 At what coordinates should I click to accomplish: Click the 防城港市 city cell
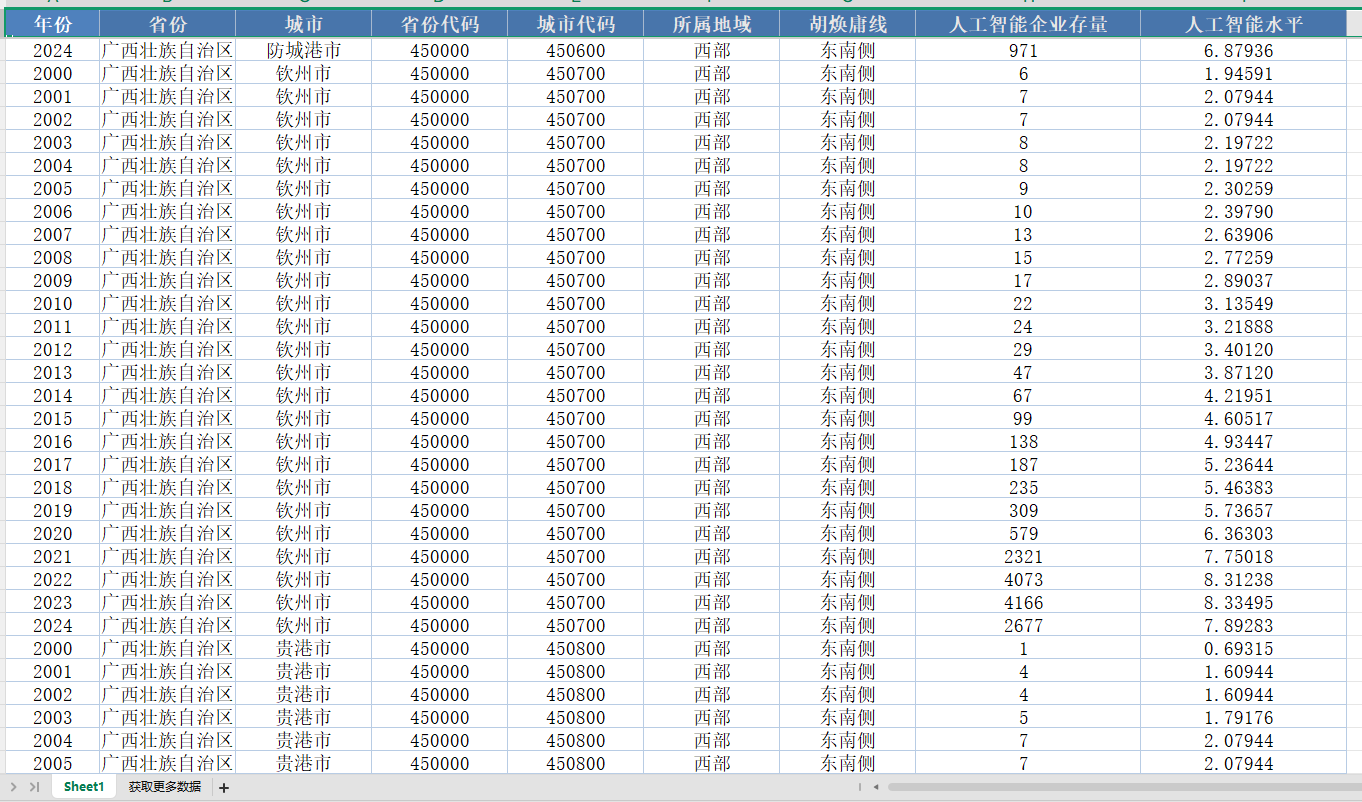click(303, 50)
